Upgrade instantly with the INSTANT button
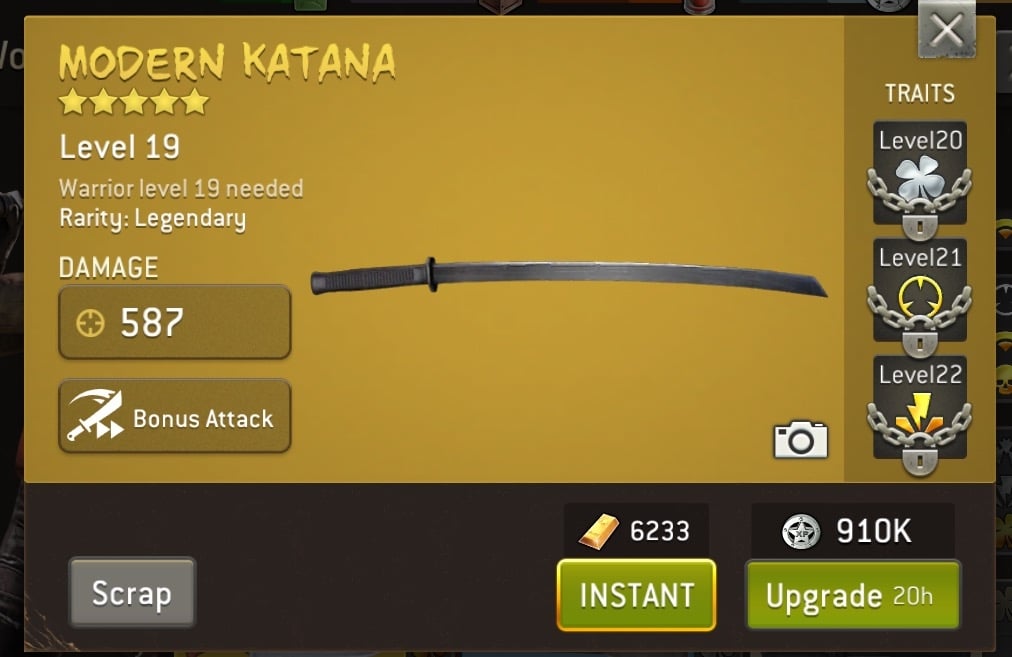 (636, 594)
